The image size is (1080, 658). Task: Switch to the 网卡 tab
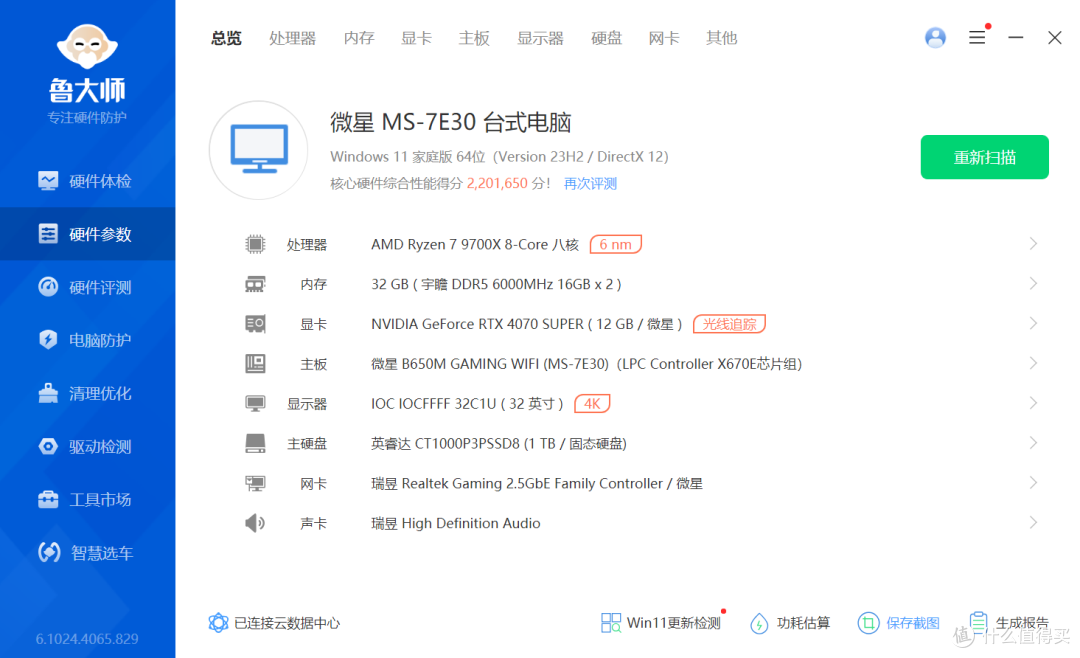click(x=663, y=38)
